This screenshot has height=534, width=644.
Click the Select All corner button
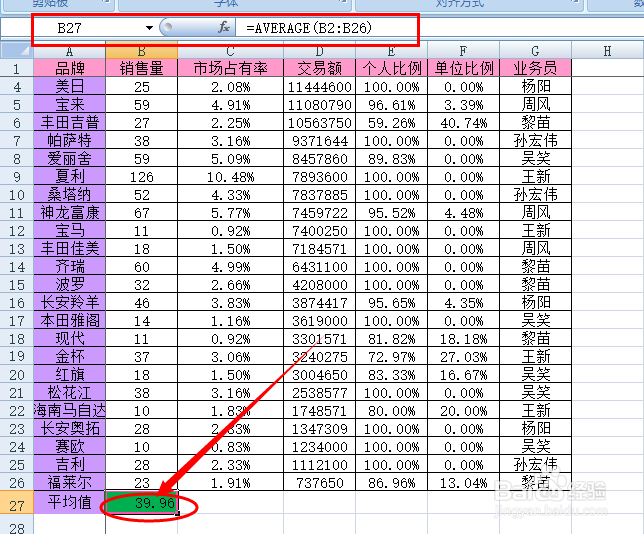tap(17, 51)
